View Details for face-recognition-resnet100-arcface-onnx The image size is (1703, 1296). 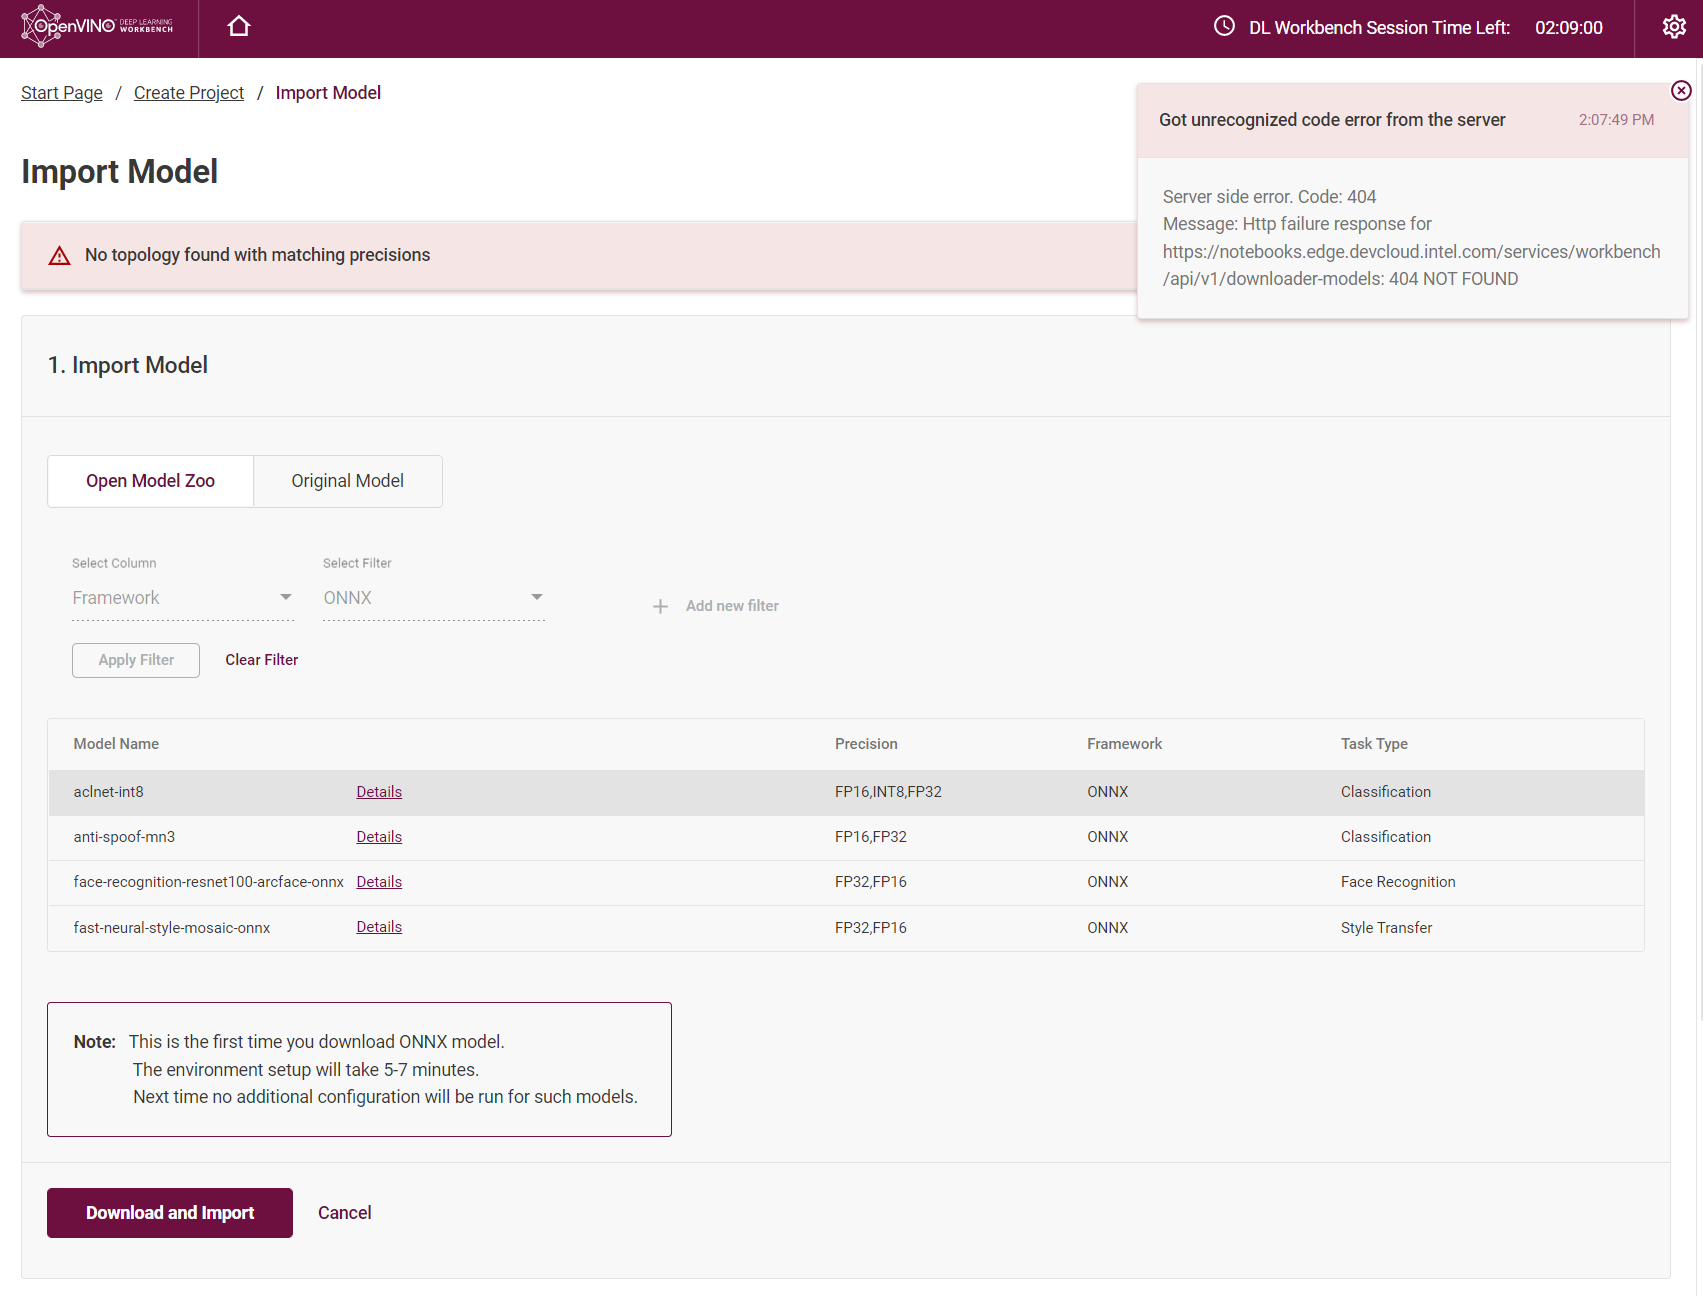tap(378, 881)
